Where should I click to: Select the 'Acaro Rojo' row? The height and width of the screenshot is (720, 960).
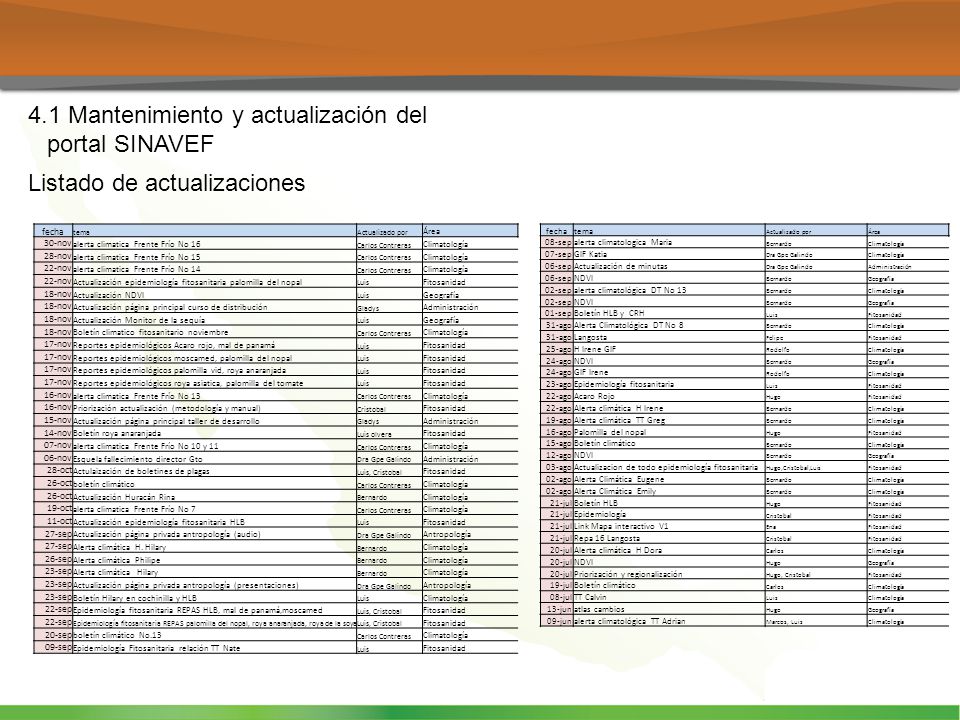point(744,396)
